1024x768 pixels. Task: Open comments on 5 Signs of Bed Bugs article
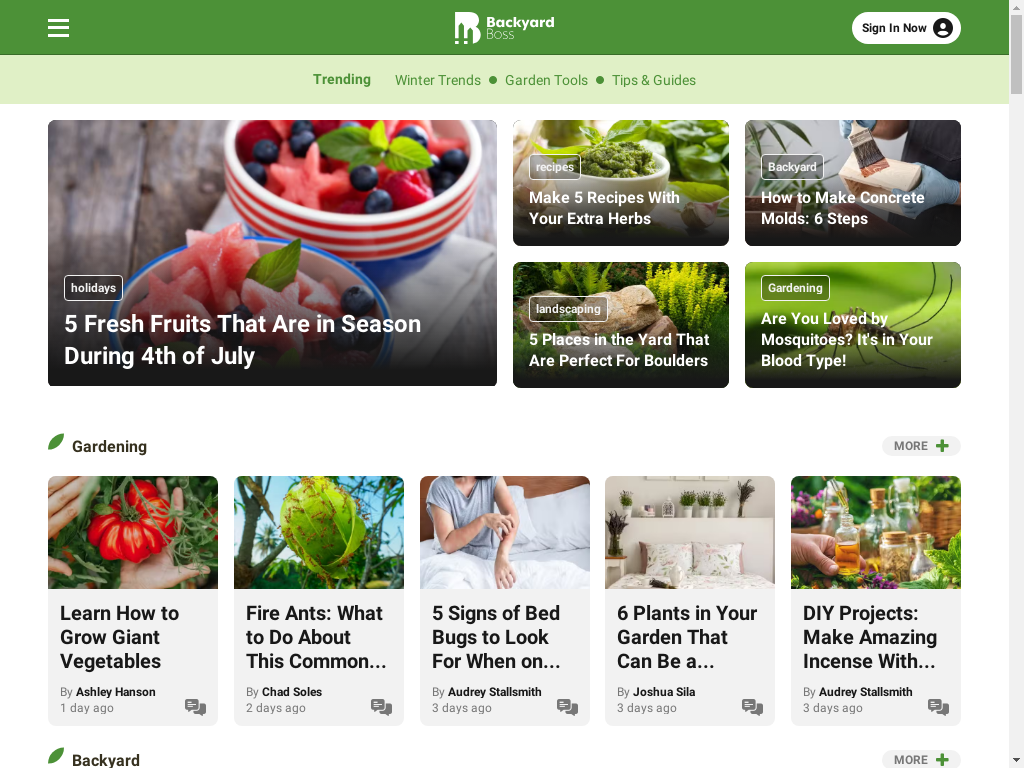568,707
